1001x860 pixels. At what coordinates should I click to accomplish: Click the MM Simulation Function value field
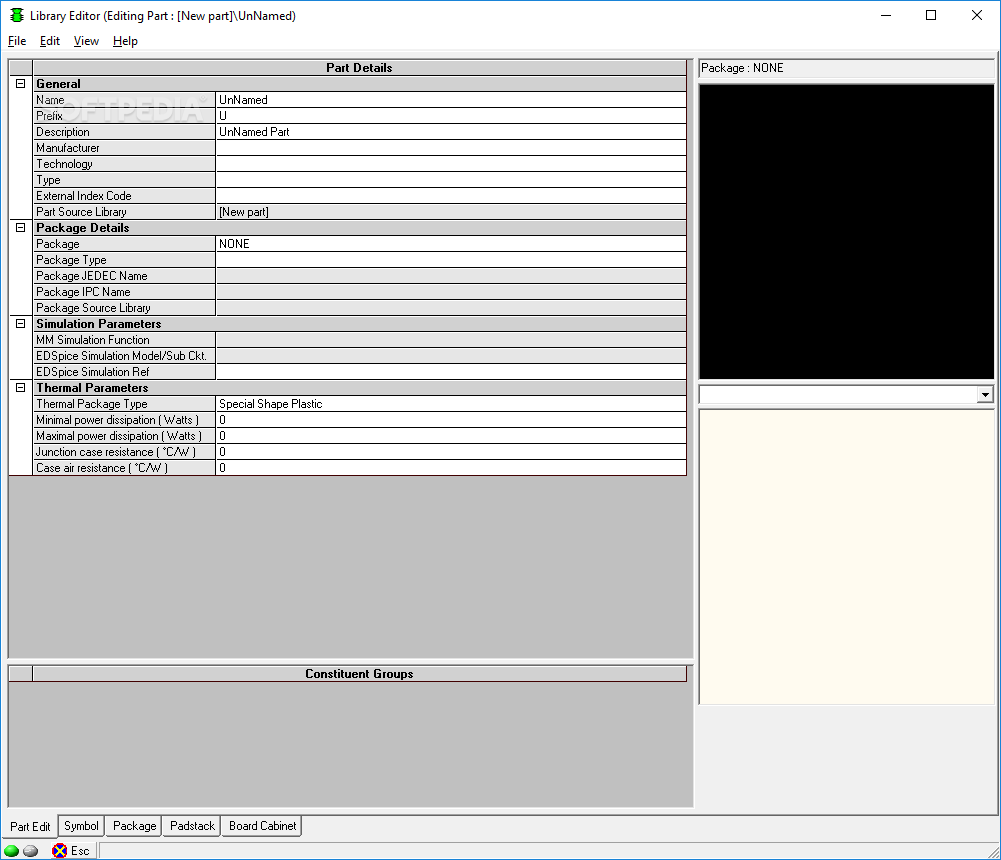tap(451, 340)
